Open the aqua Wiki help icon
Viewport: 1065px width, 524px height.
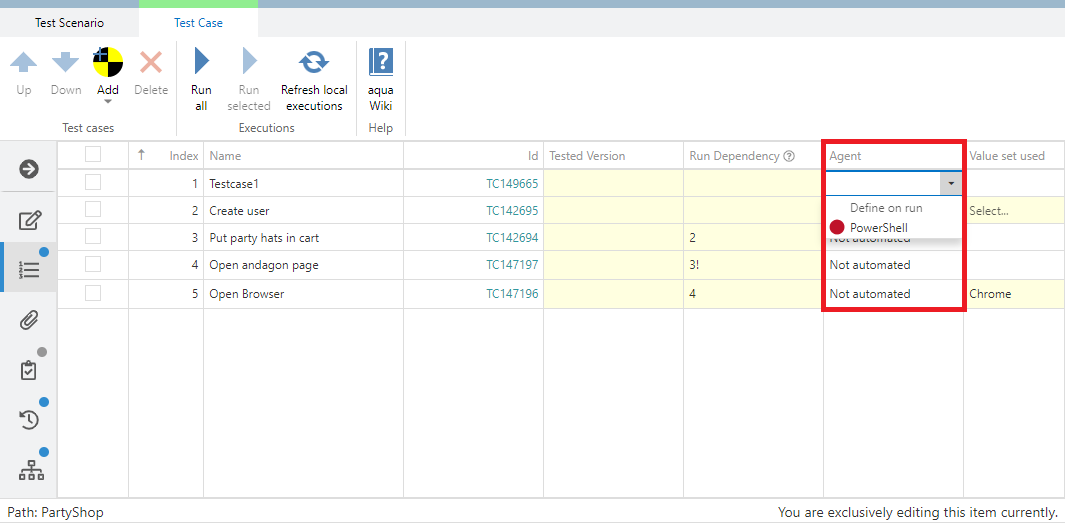click(x=381, y=62)
